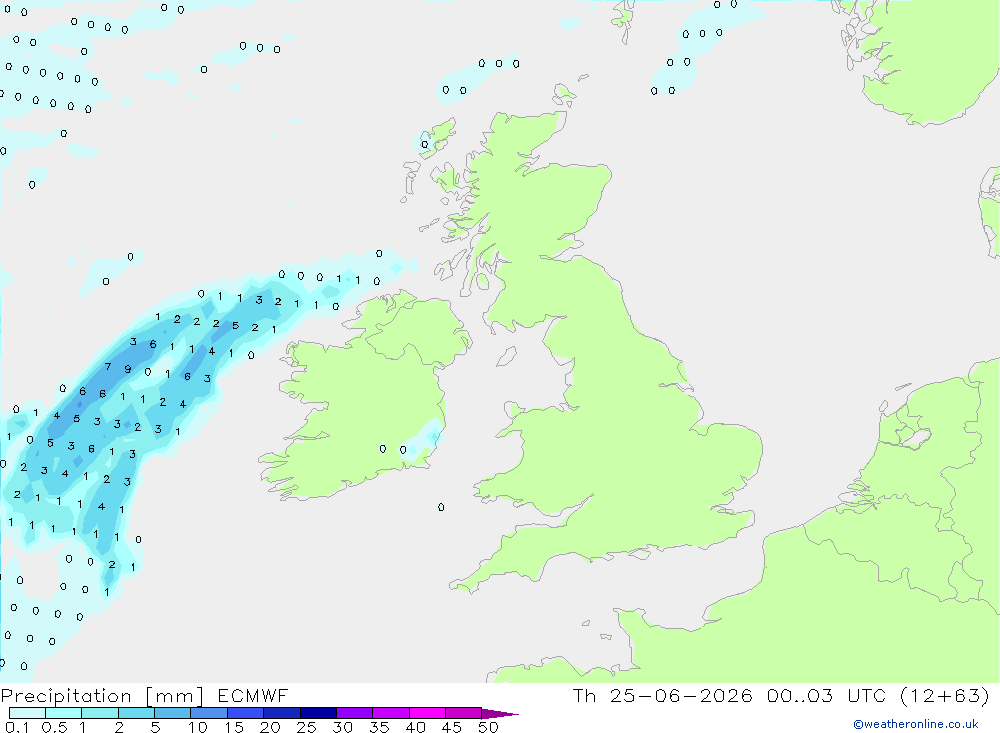Click the legend value "0.1"

click(x=17, y=727)
